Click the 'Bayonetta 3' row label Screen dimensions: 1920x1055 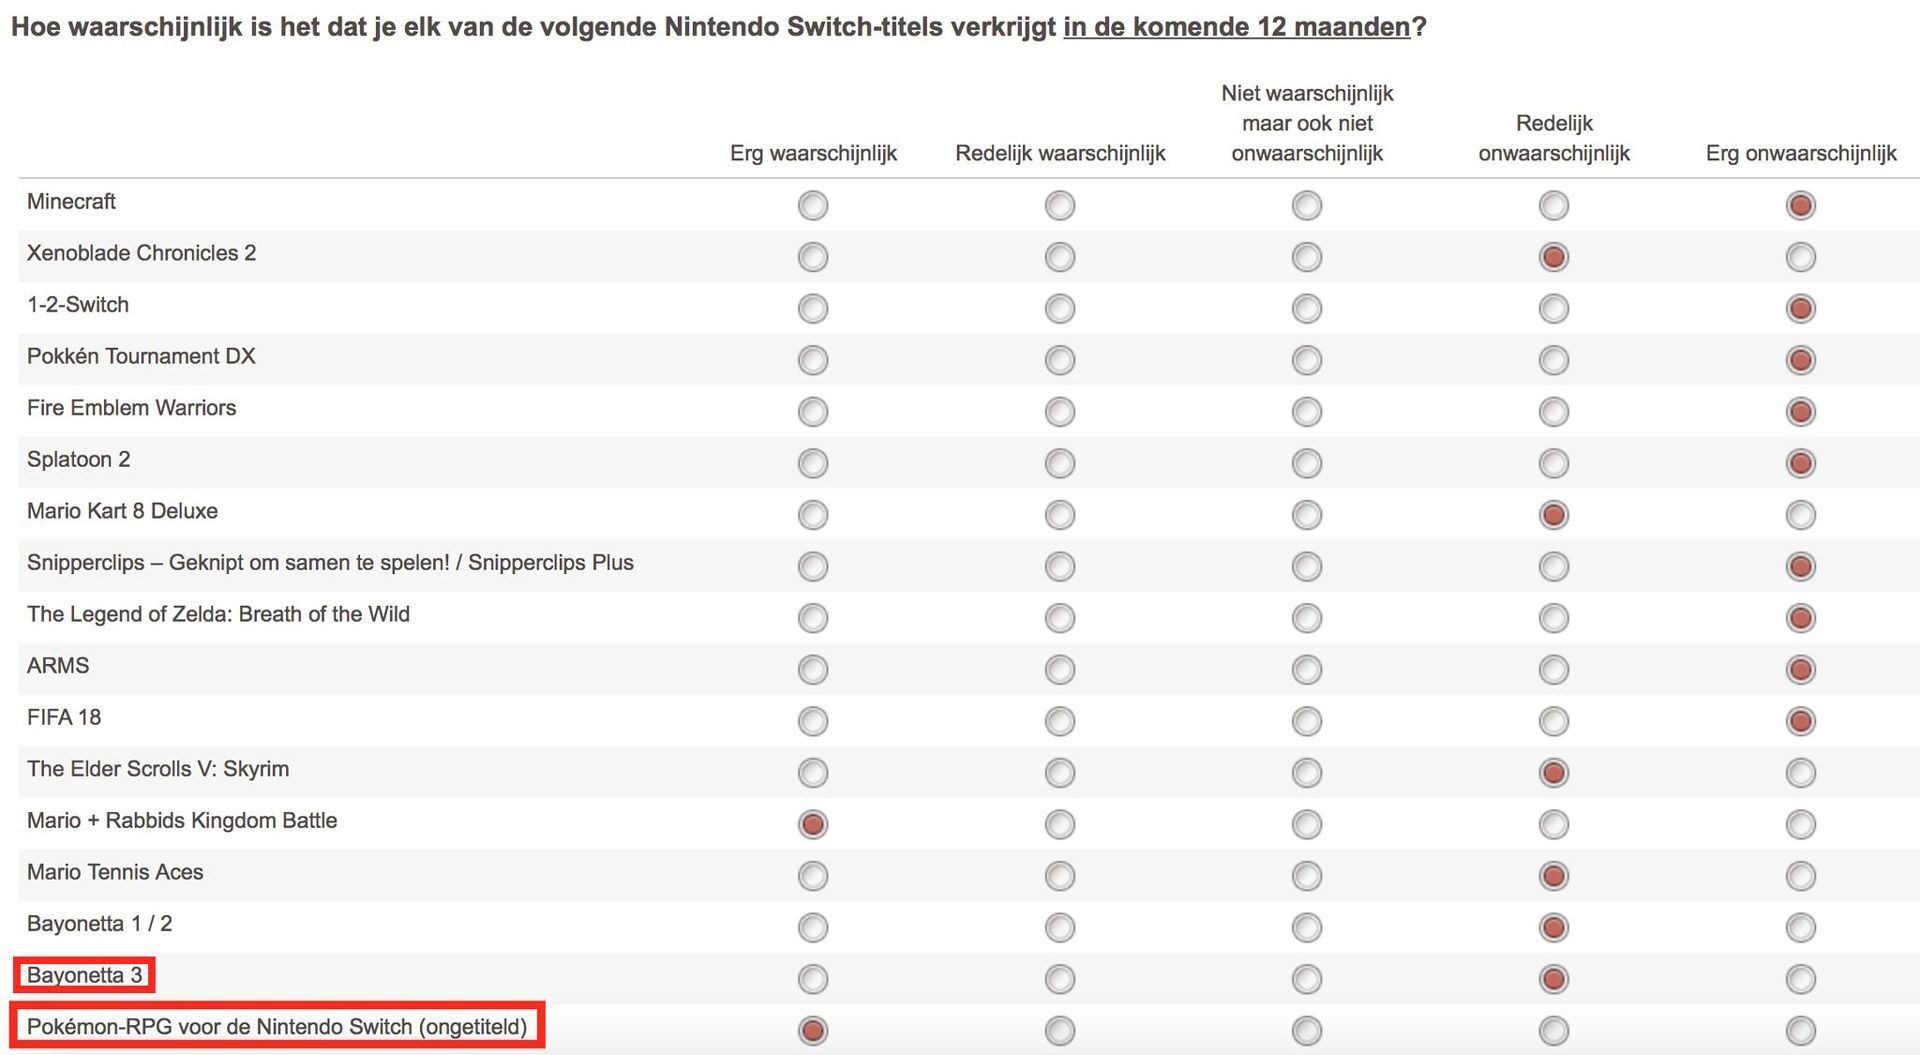[x=85, y=975]
